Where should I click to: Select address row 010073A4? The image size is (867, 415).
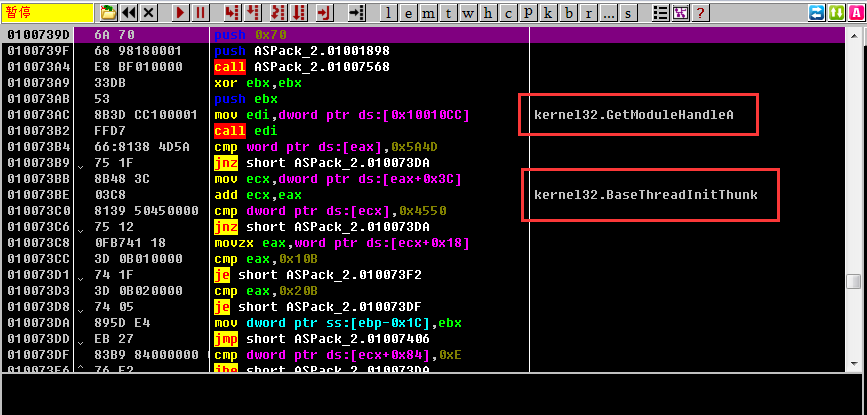coord(35,67)
